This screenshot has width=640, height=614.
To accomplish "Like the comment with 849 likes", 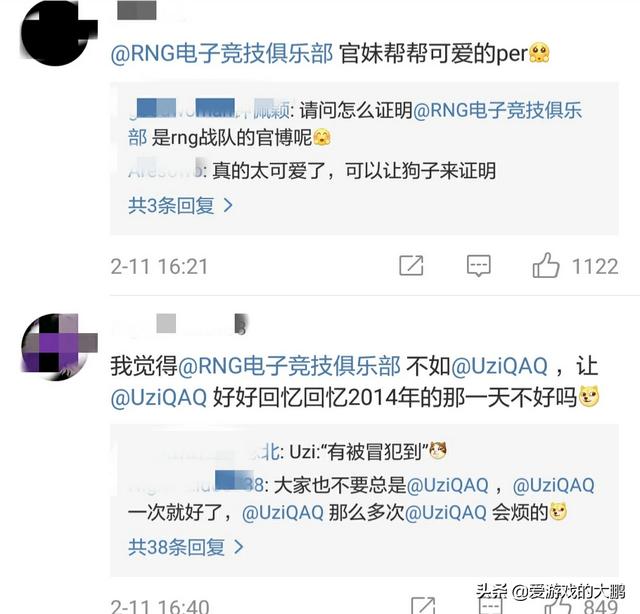I will (x=559, y=606).
